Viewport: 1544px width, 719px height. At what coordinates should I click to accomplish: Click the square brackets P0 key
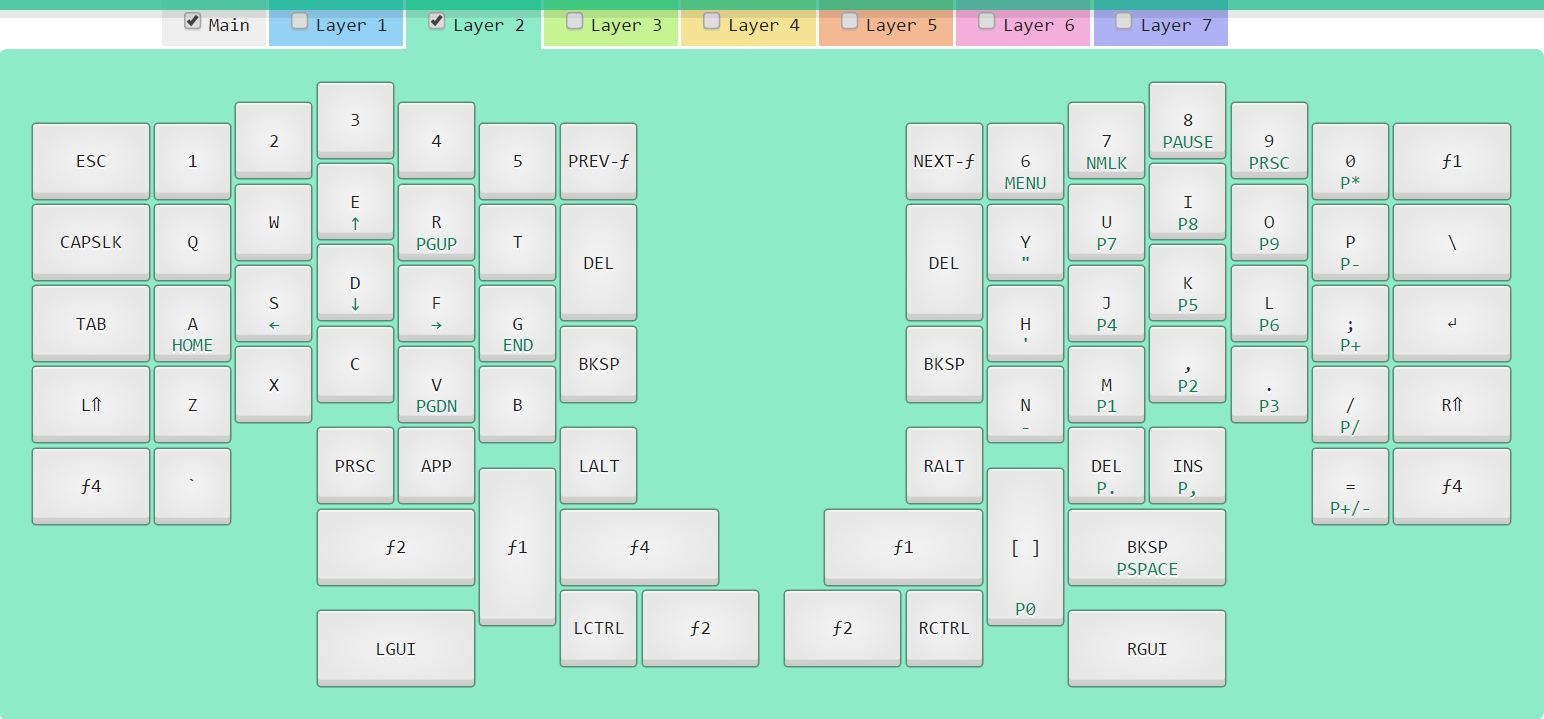[x=1025, y=547]
